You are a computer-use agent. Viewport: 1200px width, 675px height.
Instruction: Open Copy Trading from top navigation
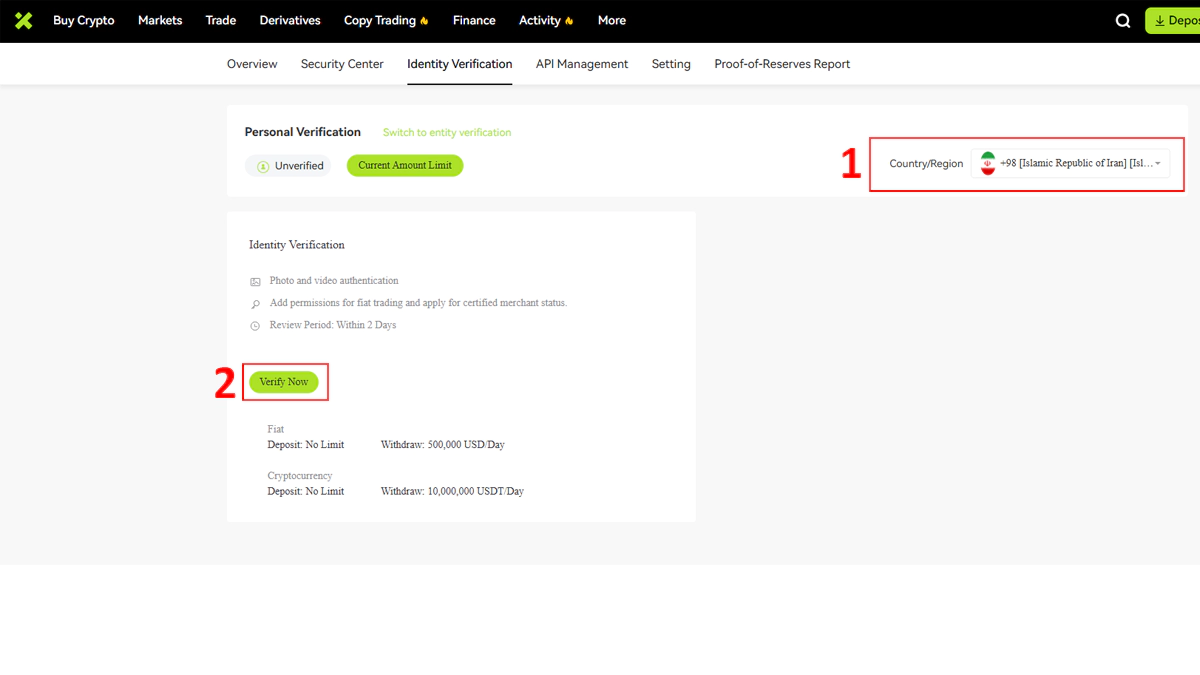385,20
